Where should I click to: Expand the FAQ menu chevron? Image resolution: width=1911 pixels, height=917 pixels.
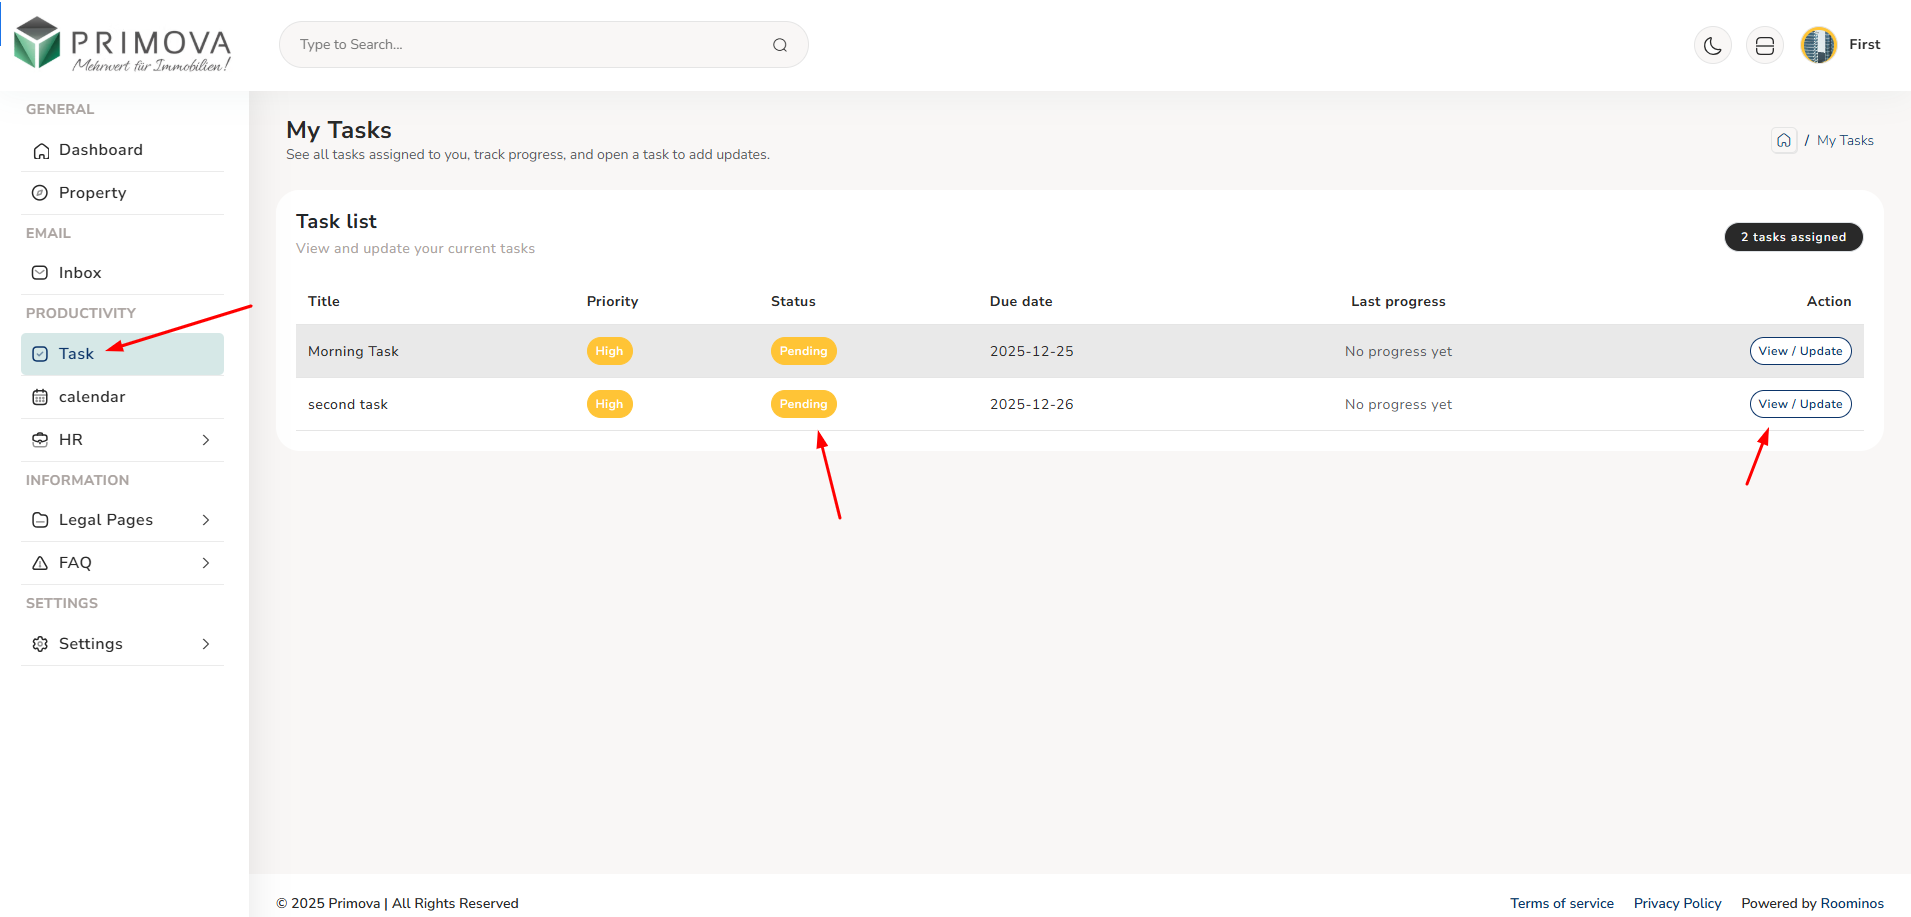coord(205,563)
